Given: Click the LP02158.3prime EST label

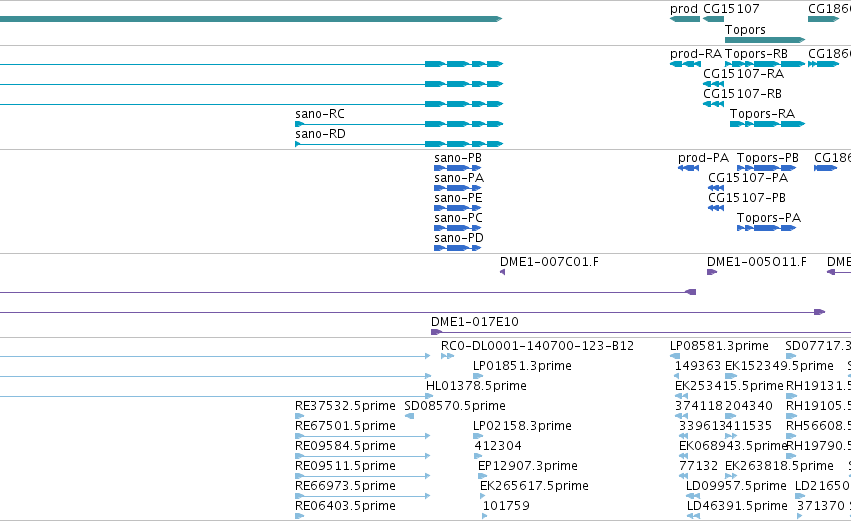Looking at the screenshot, I should (522, 426).
